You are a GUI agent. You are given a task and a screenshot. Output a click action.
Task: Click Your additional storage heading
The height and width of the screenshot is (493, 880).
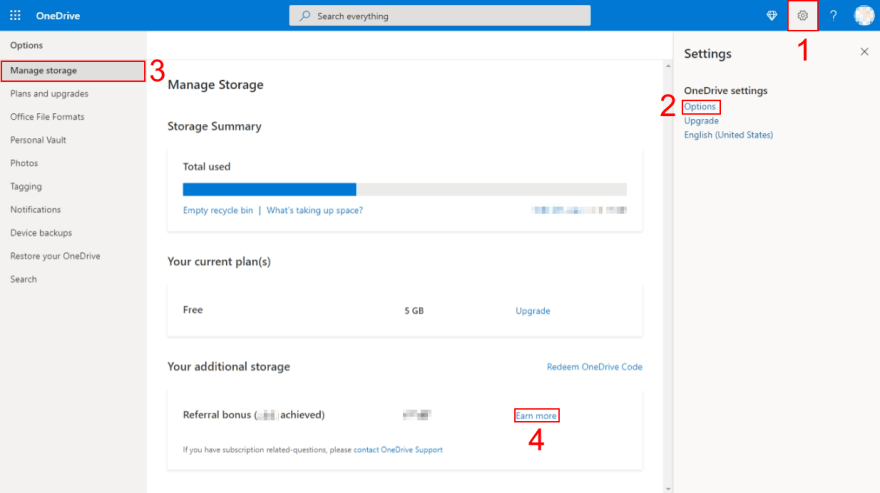click(x=228, y=367)
